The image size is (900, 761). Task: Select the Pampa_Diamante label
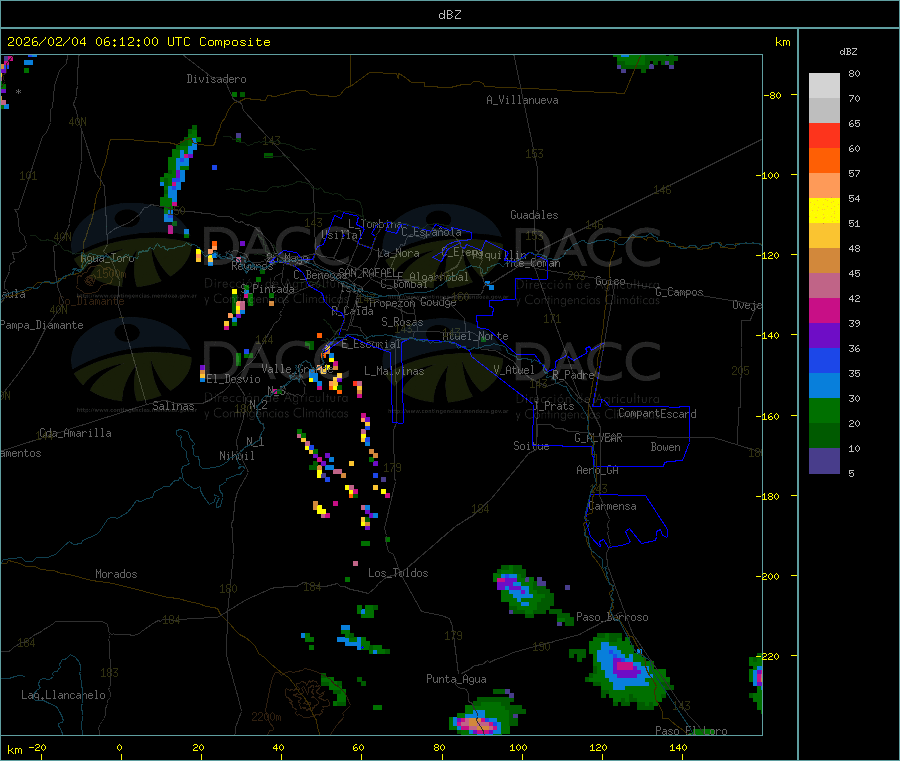coord(41,325)
